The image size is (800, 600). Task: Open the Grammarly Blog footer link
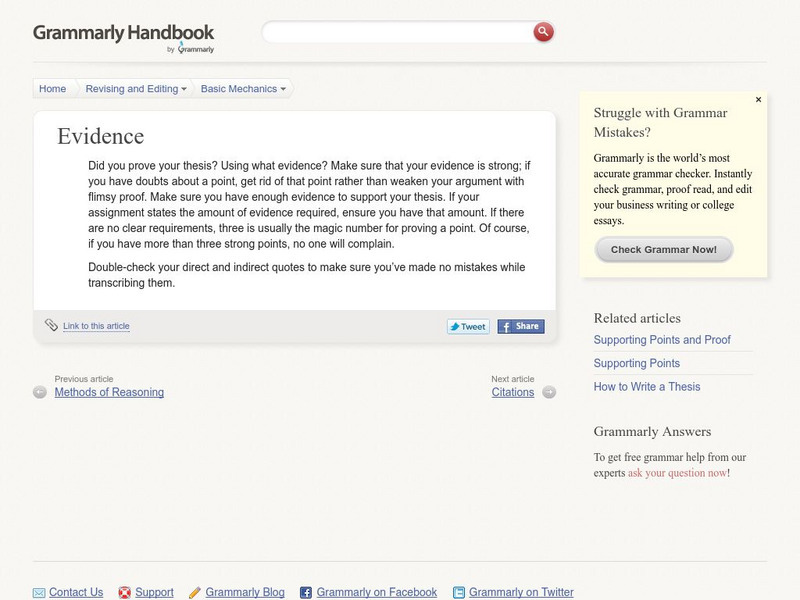click(x=245, y=592)
